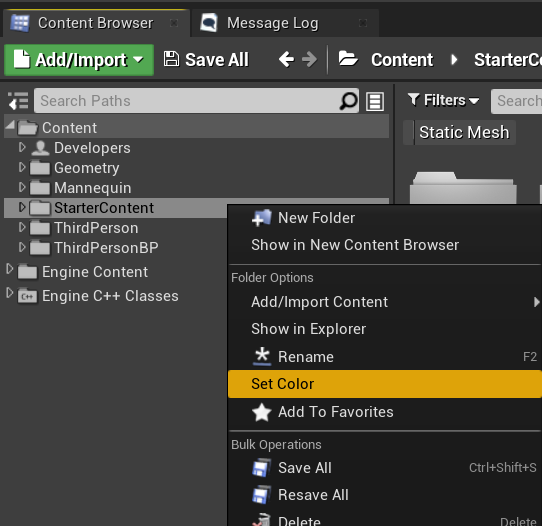Image resolution: width=542 pixels, height=526 pixels.
Task: Select the Geometry tree item
Action: coord(196,168)
